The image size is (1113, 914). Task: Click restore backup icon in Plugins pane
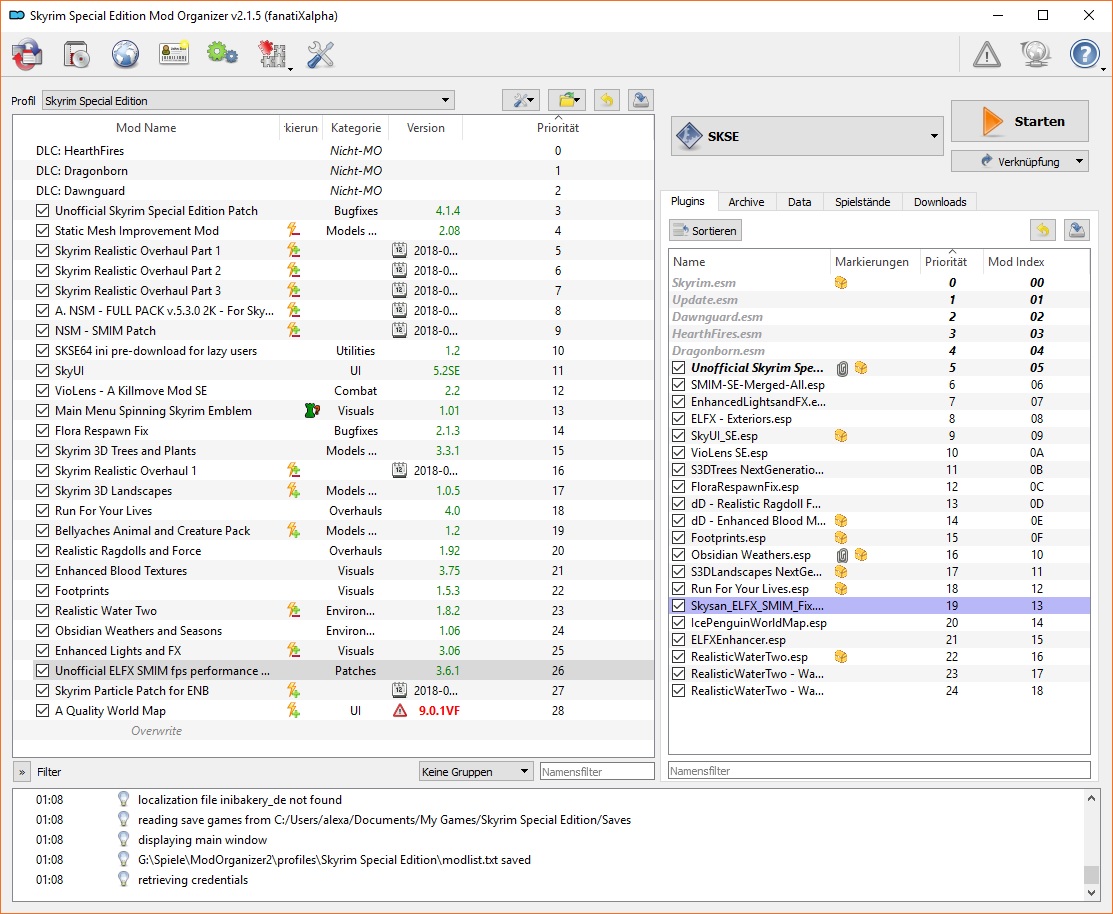pos(1043,230)
